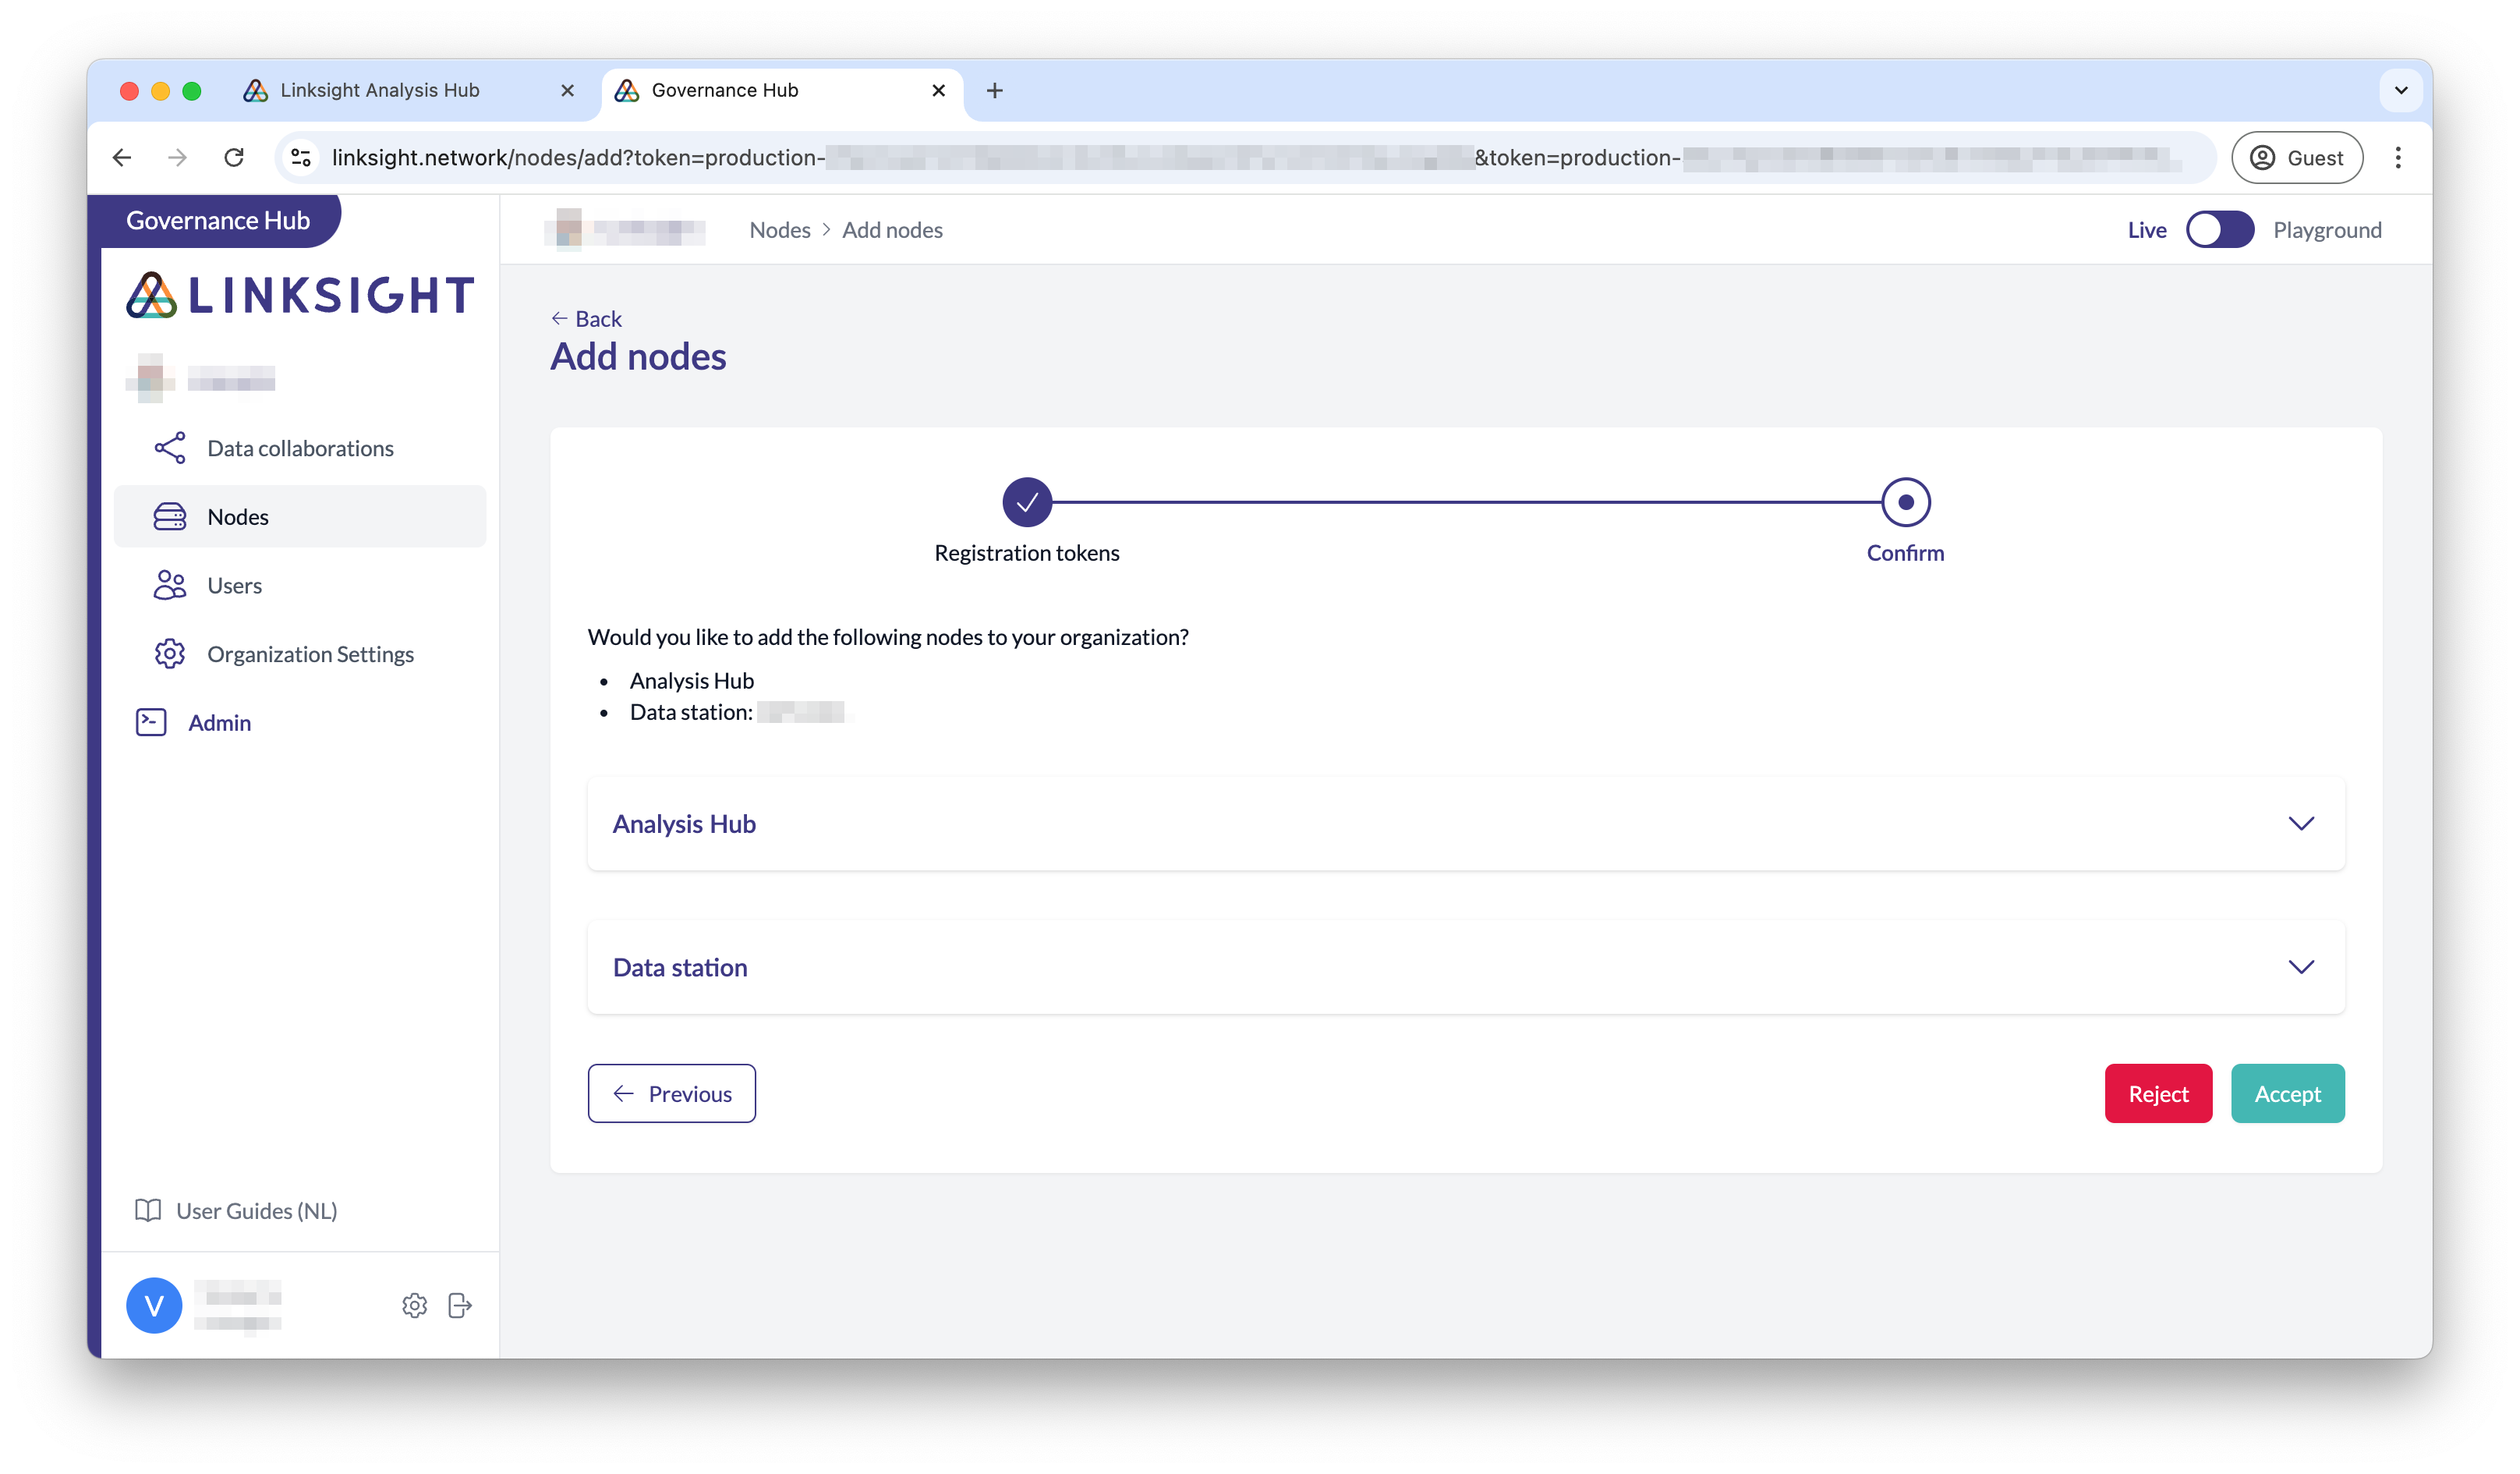
Task: Click the Previous button
Action: (x=671, y=1093)
